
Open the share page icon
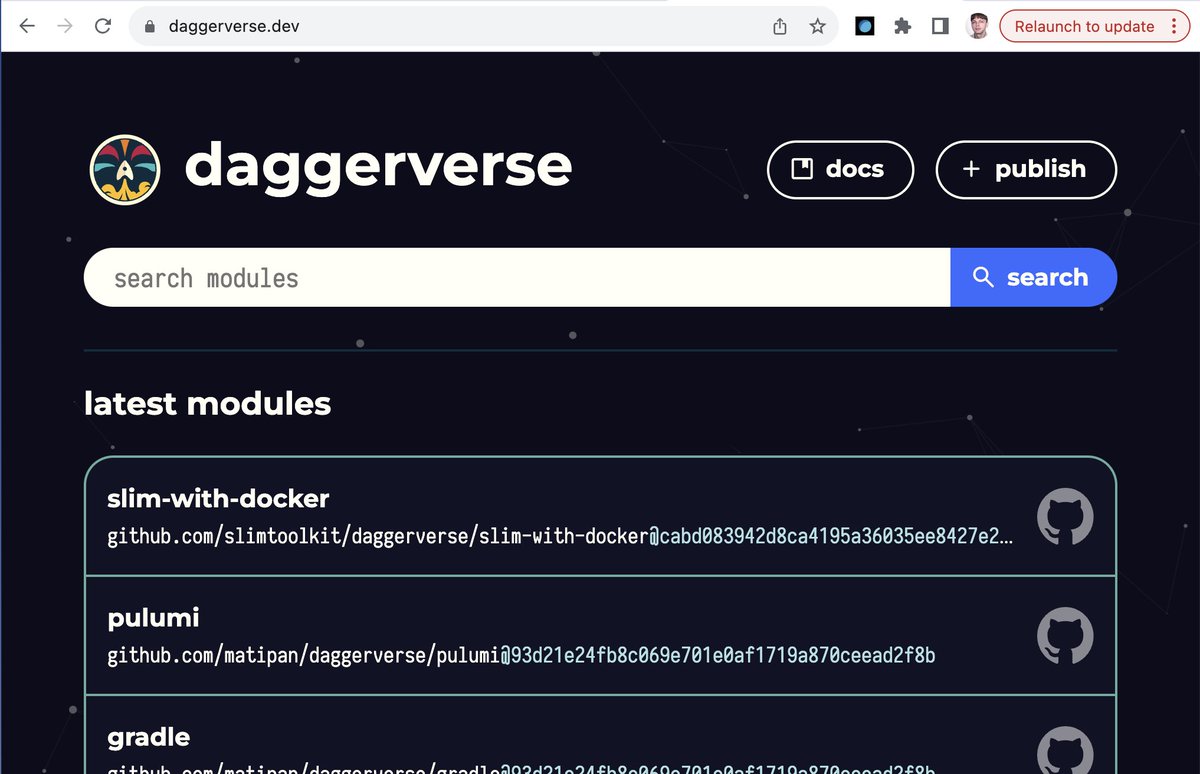pos(780,27)
